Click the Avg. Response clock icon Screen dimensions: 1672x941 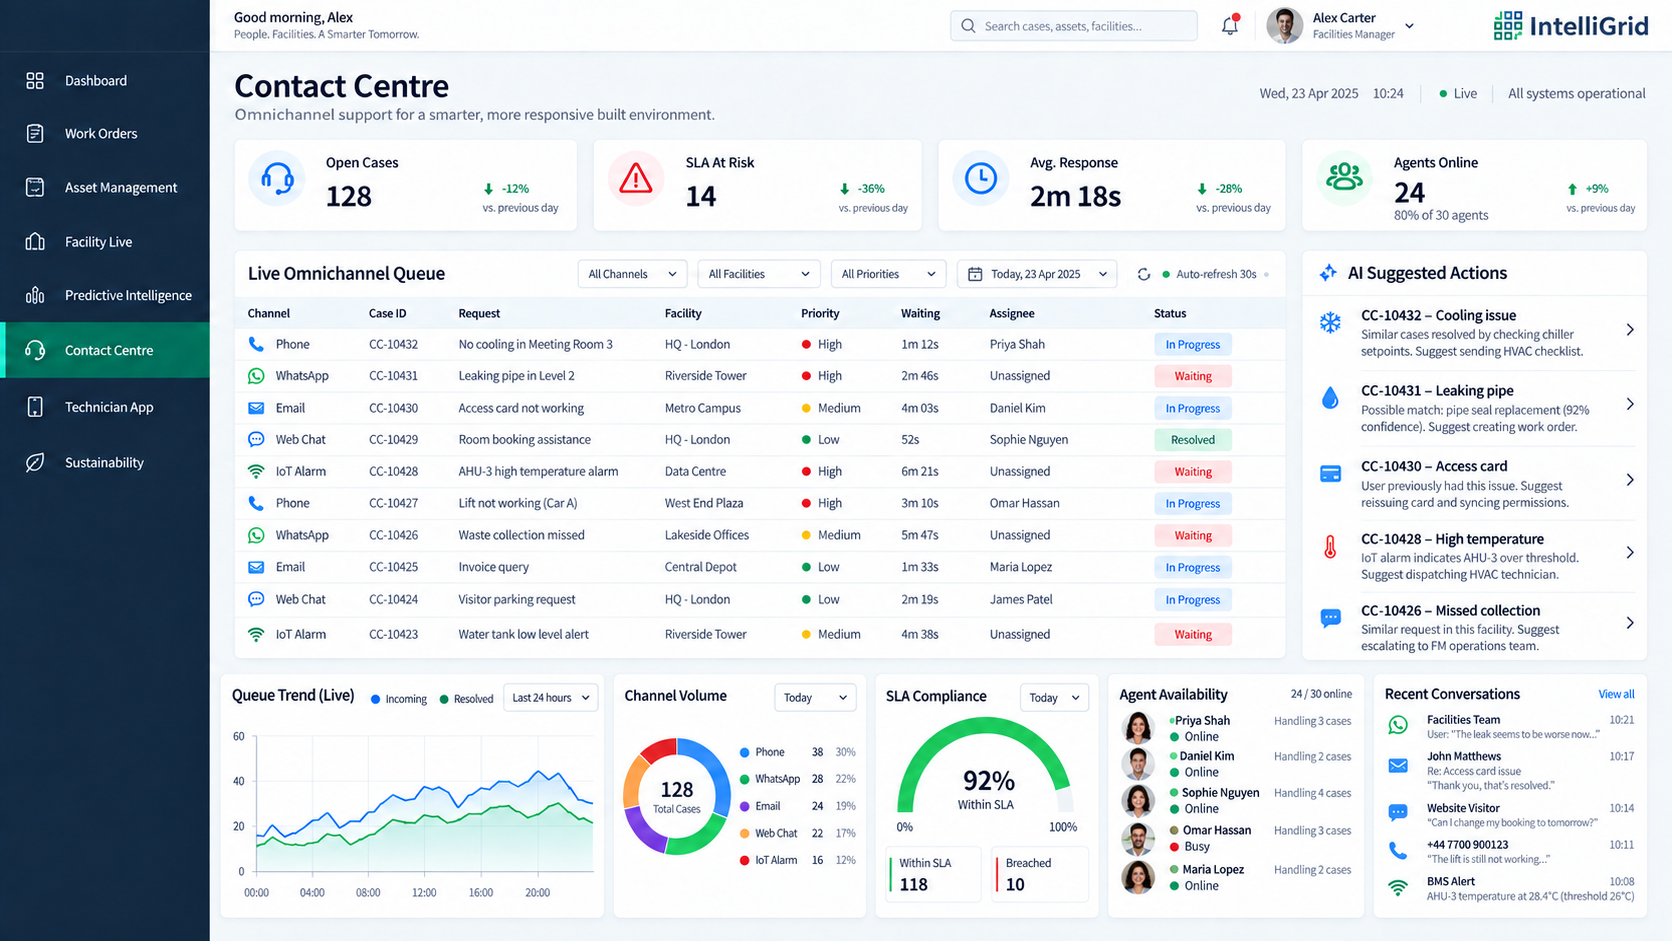[x=980, y=179]
